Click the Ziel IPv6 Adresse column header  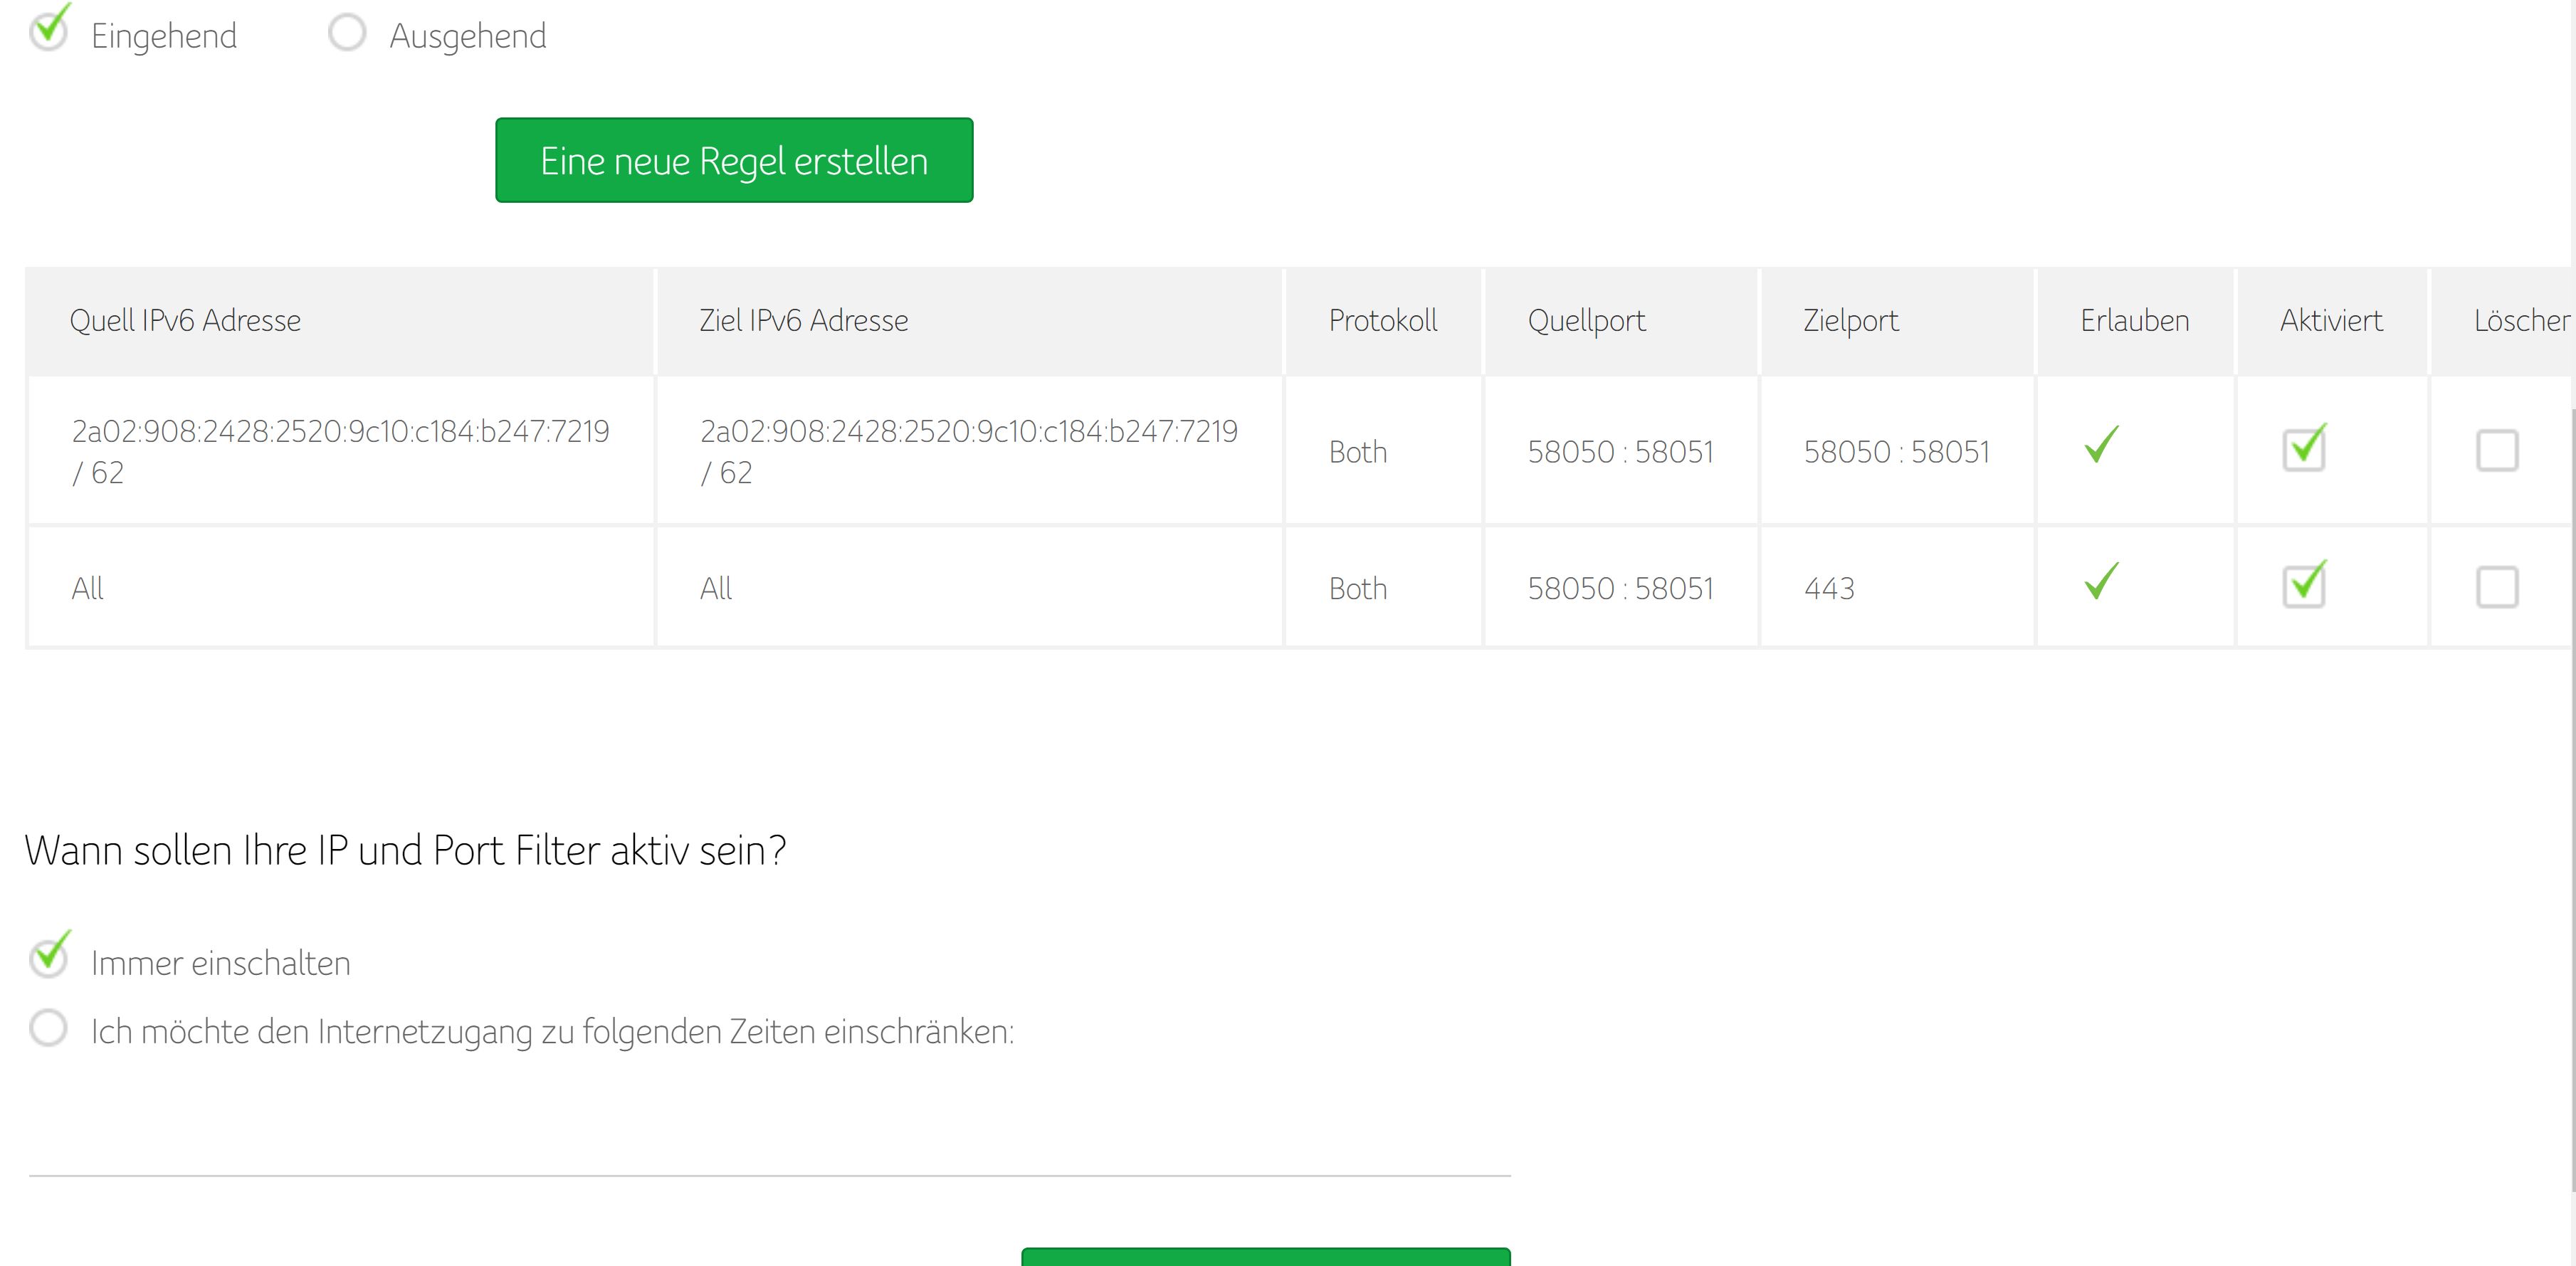(x=969, y=321)
